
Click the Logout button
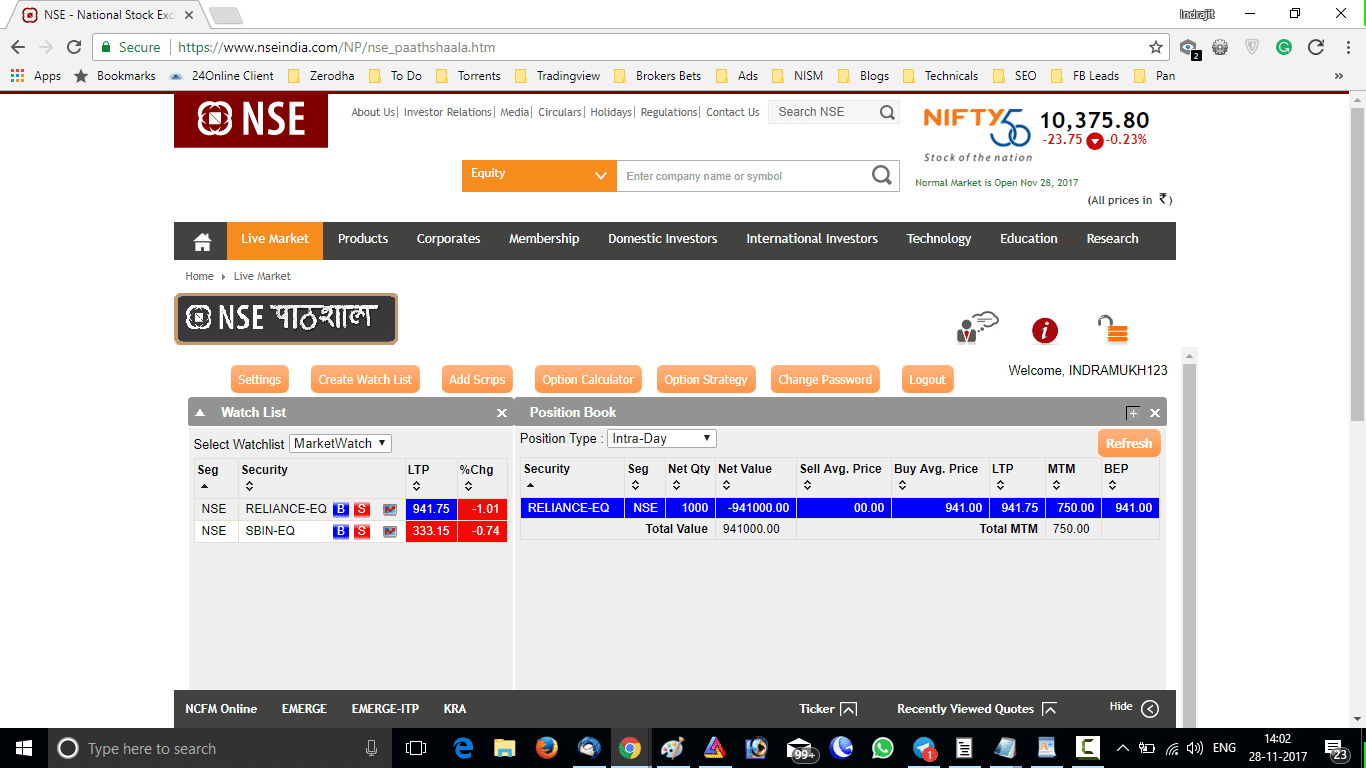point(927,380)
